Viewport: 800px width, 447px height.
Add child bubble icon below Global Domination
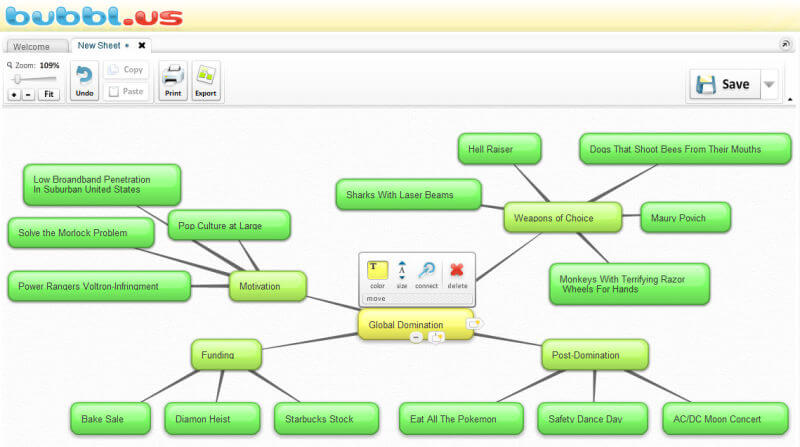(436, 338)
